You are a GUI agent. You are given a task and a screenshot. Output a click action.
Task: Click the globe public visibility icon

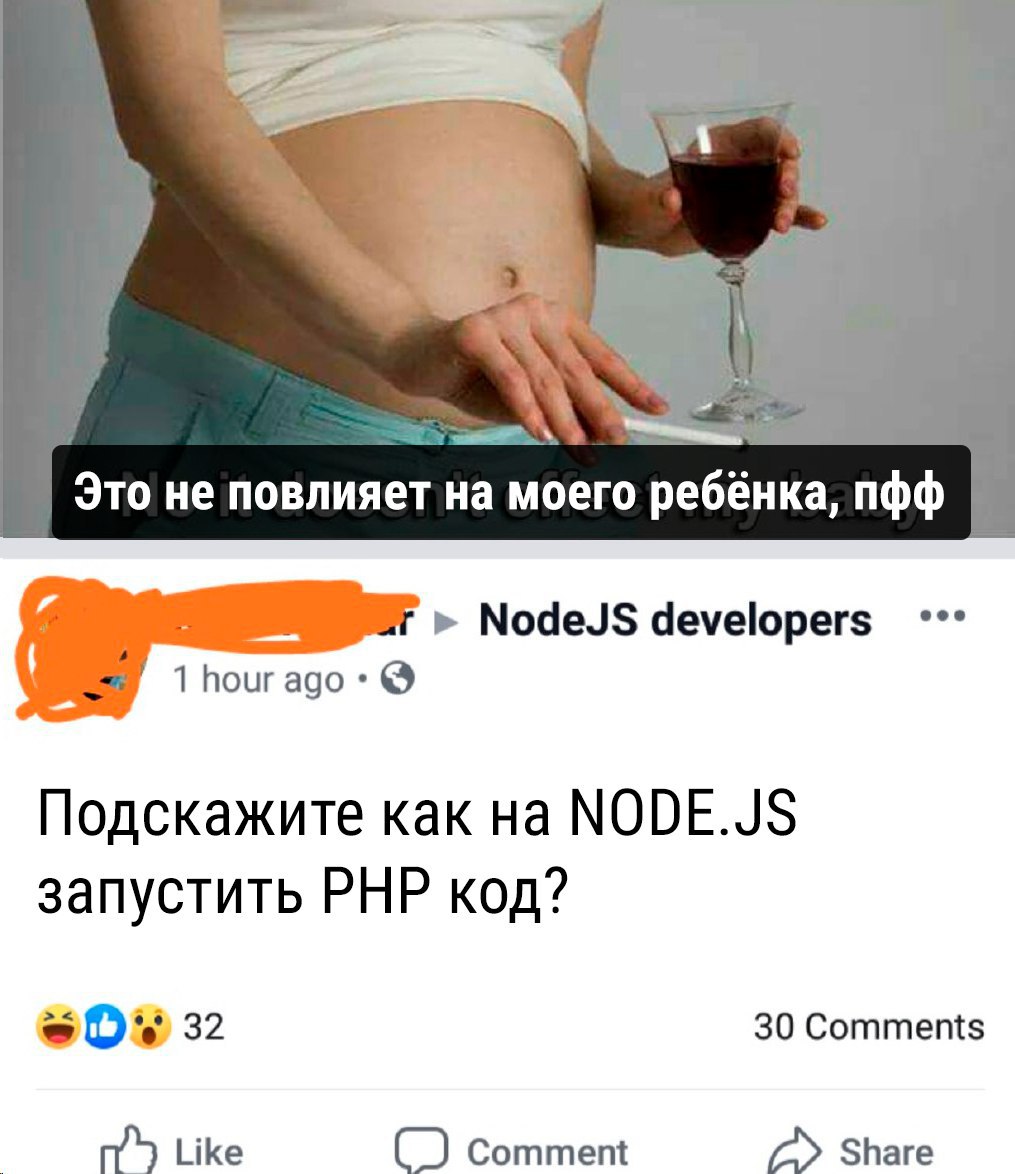click(x=397, y=679)
